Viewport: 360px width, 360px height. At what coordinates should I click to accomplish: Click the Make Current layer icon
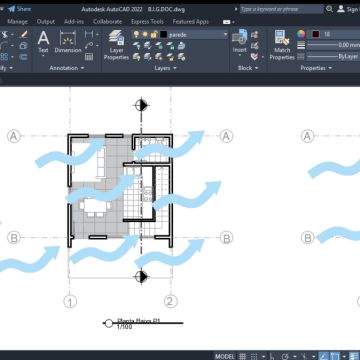181,46
